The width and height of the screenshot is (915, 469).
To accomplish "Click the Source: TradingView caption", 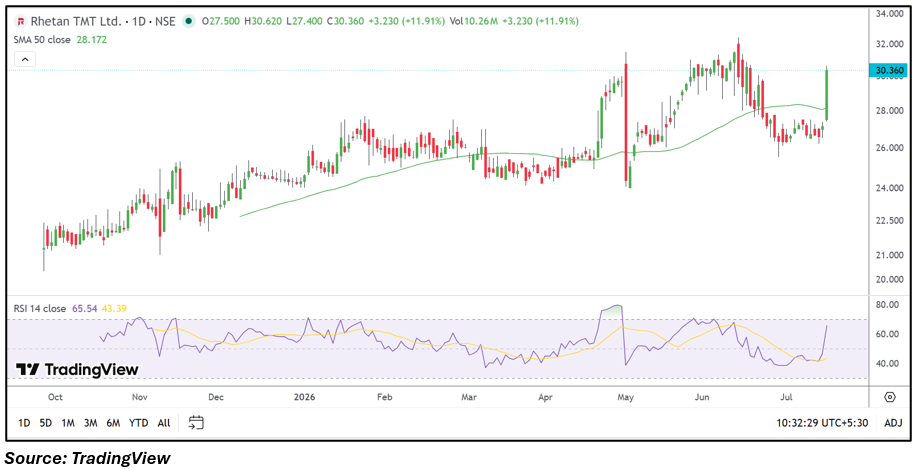I will pyautogui.click(x=88, y=458).
